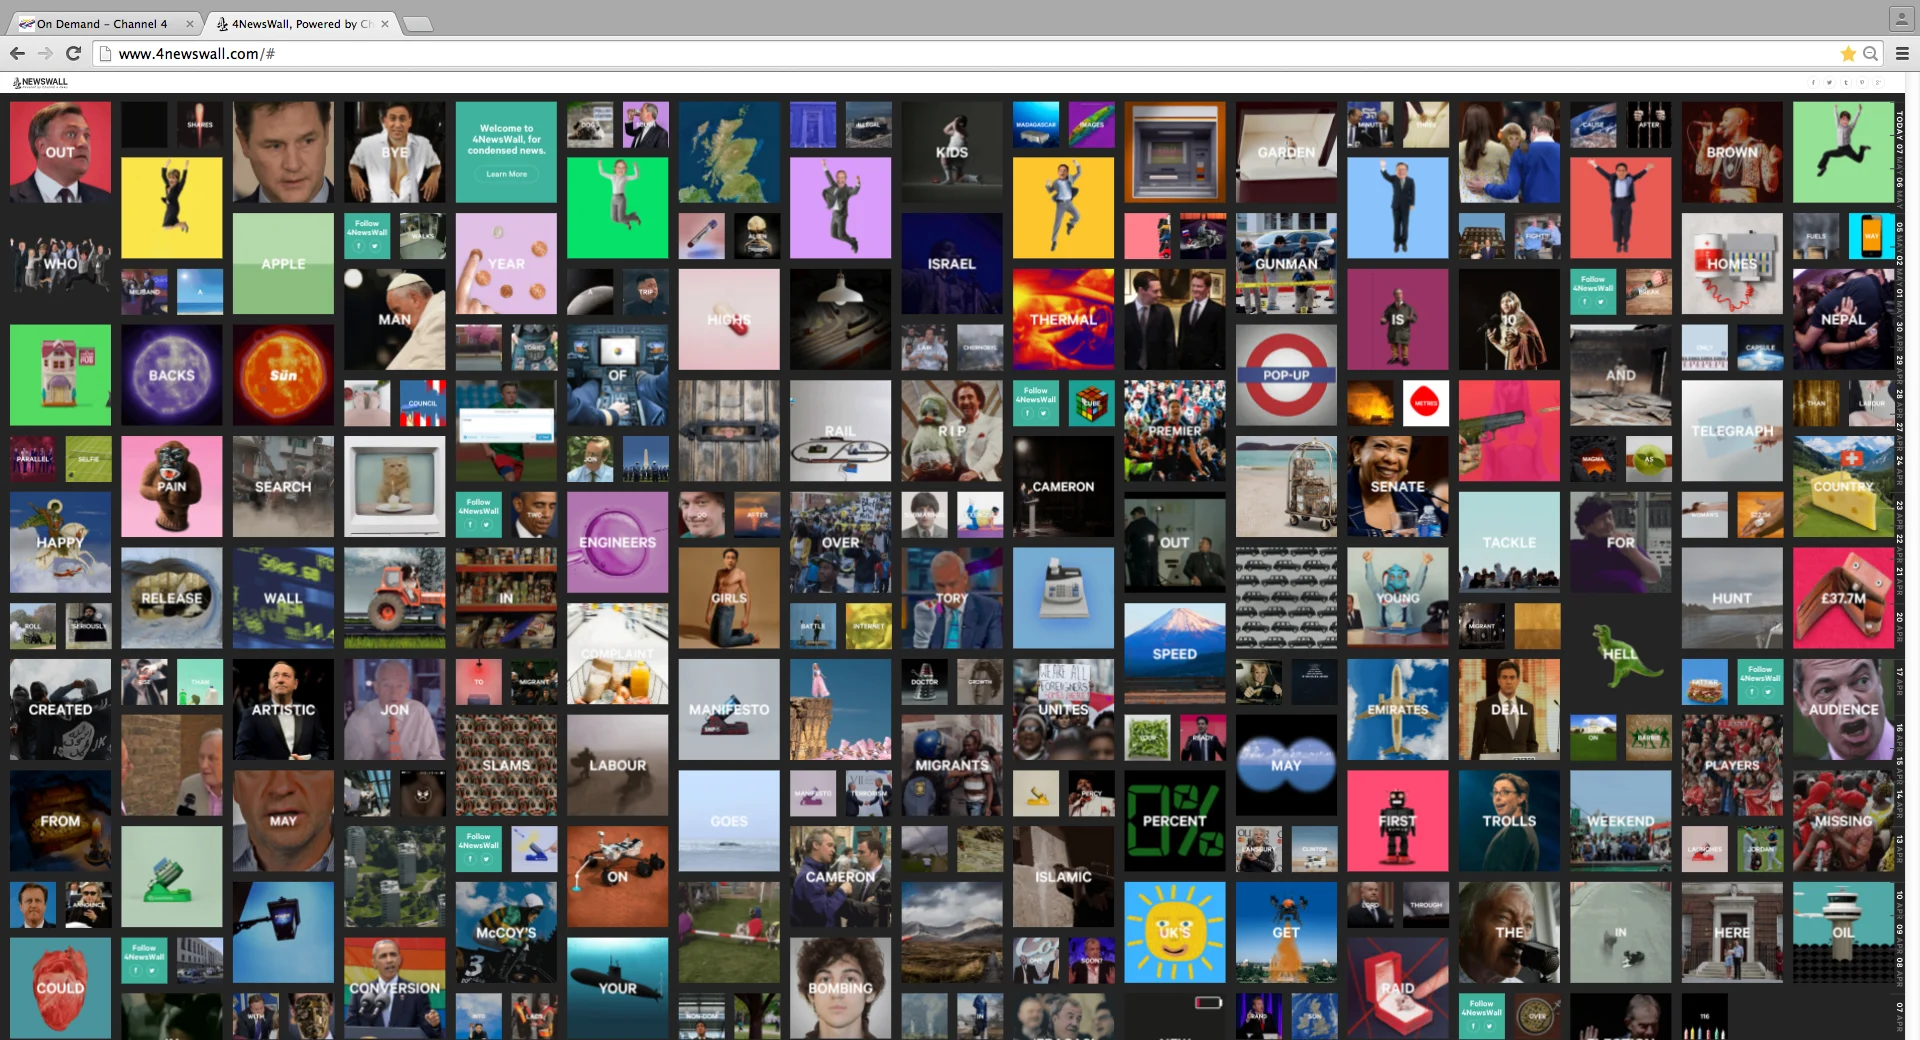Share via the Google+ icon in header
The width and height of the screenshot is (1920, 1040).
pos(1878,82)
